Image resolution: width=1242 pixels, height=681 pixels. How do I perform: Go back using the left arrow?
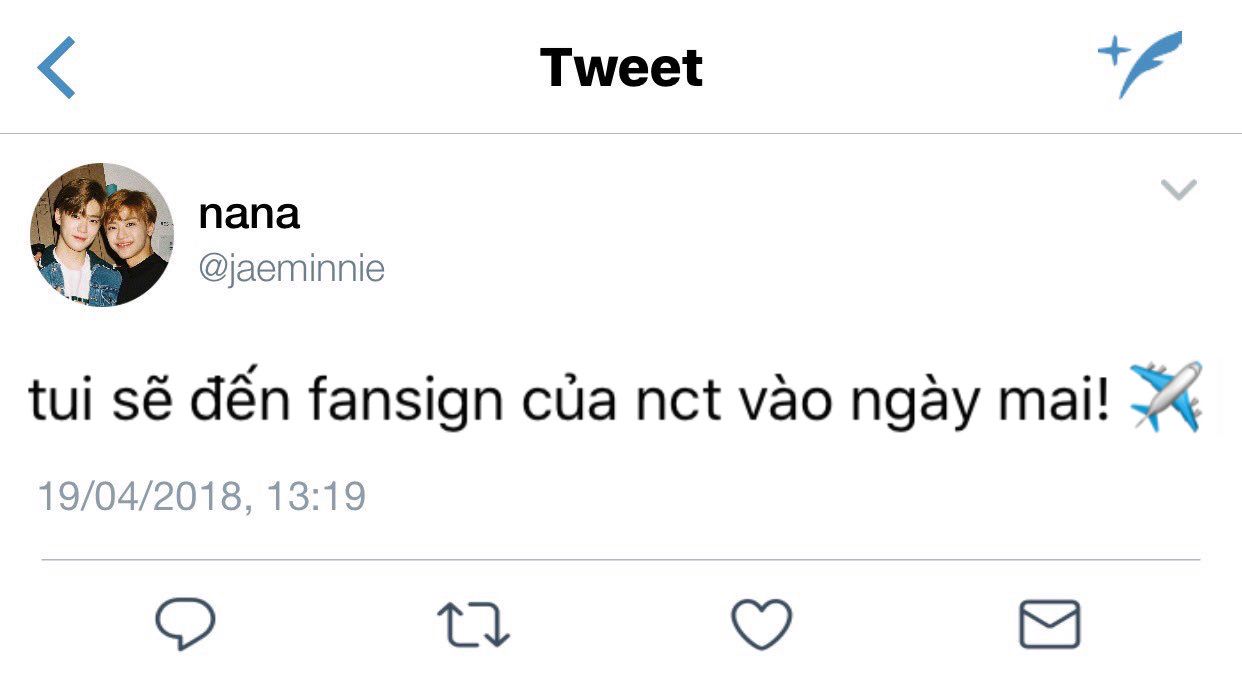click(x=56, y=68)
